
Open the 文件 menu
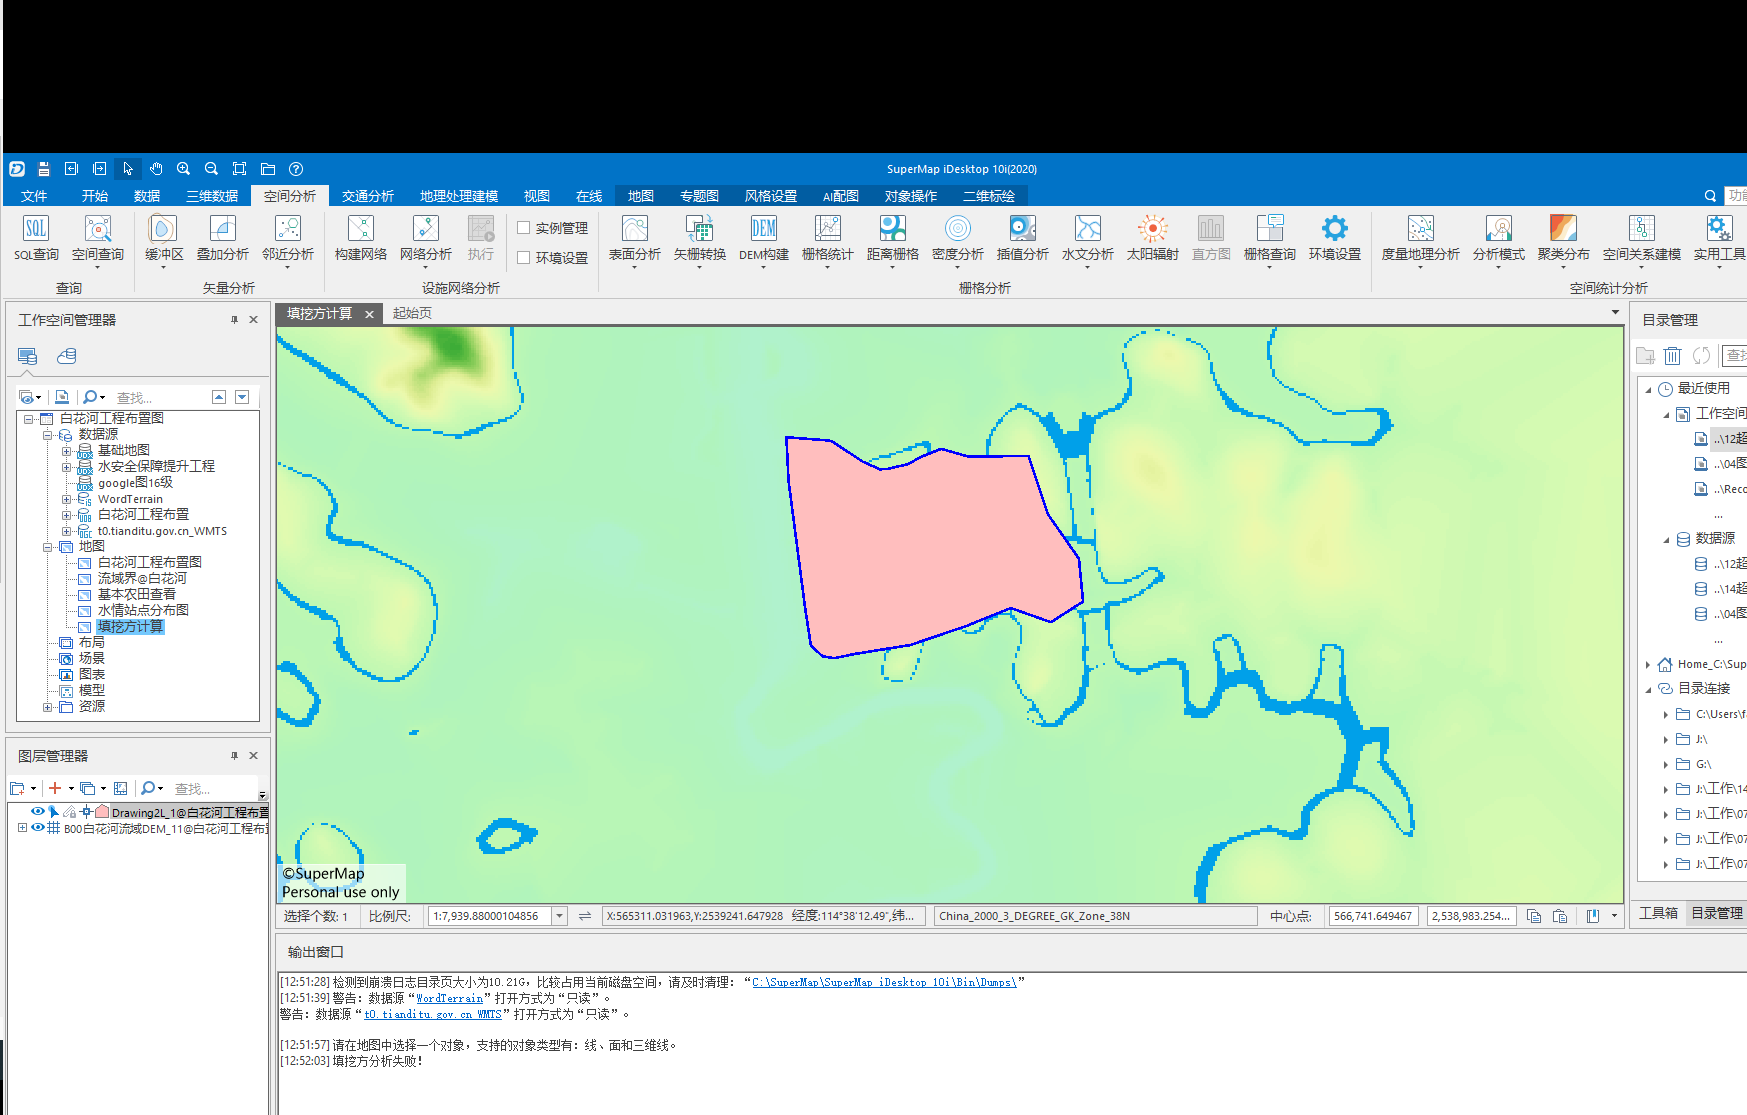coord(34,196)
